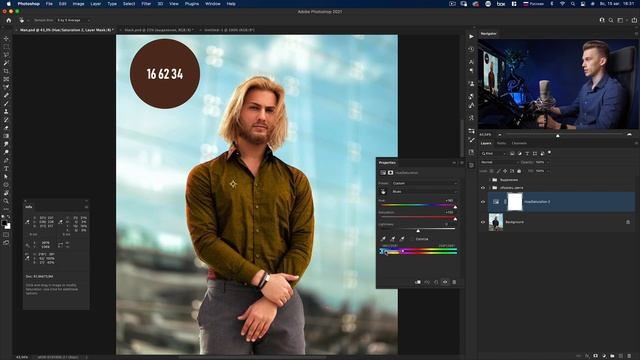Zoom out using the Navigator small mountain button
640x360 pixels.
coord(500,135)
